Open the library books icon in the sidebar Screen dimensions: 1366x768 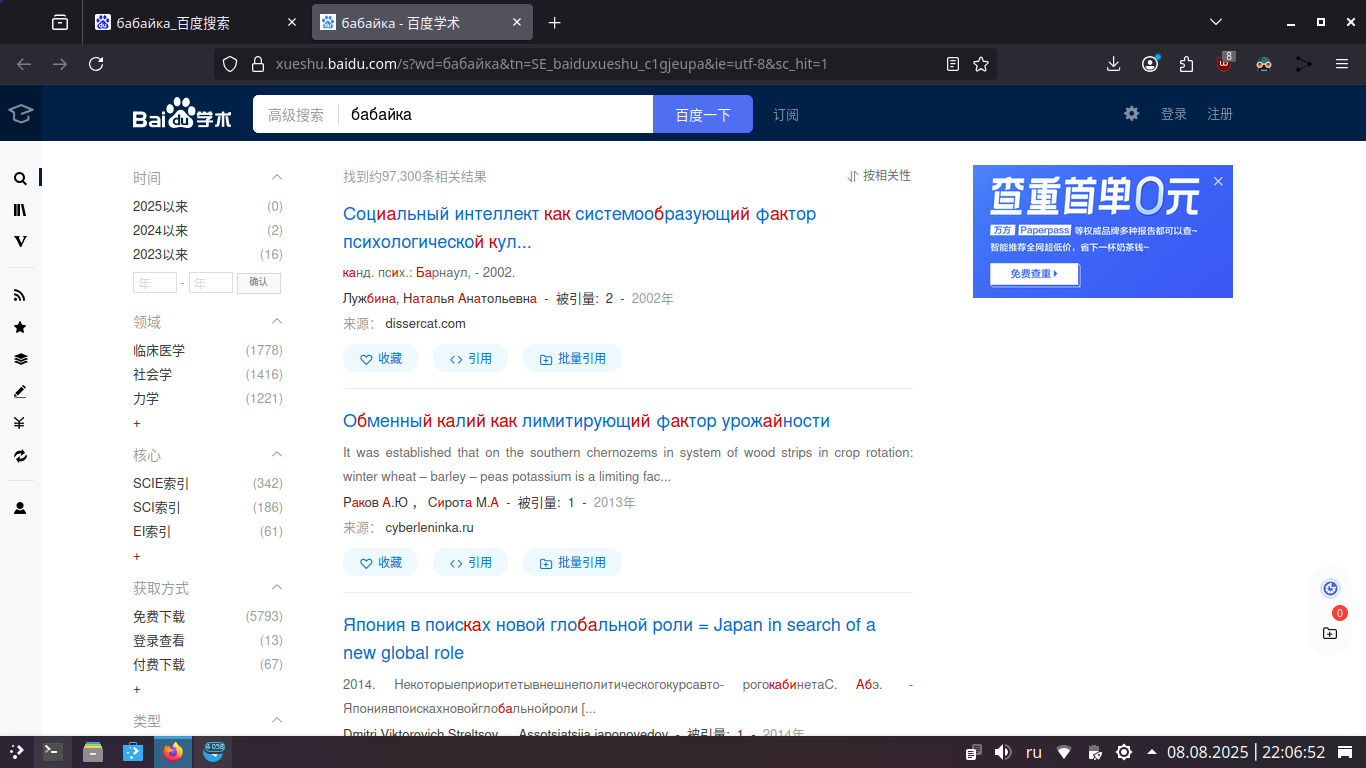click(20, 210)
